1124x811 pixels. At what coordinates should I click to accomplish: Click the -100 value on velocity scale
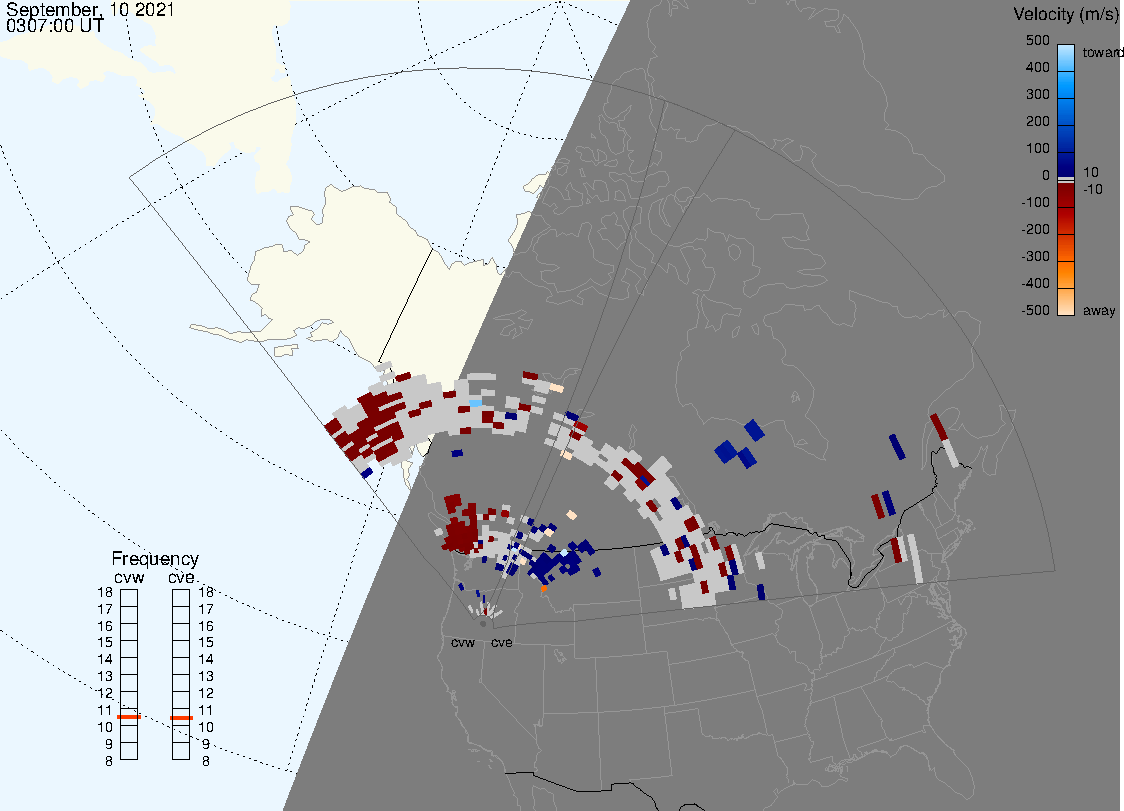pyautogui.click(x=1035, y=202)
